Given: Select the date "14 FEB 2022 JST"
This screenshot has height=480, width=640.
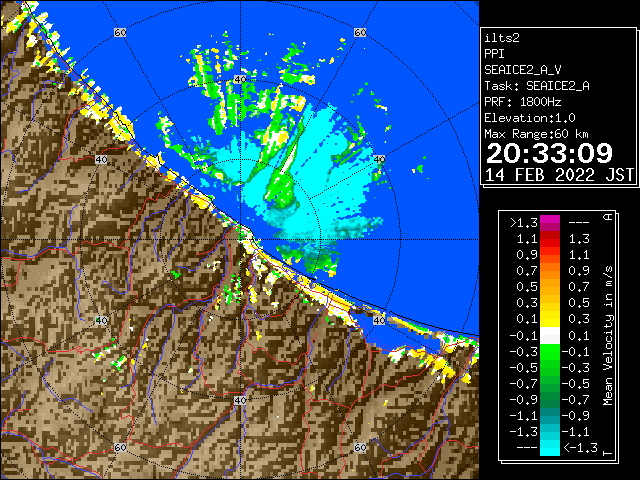Looking at the screenshot, I should click(559, 175).
